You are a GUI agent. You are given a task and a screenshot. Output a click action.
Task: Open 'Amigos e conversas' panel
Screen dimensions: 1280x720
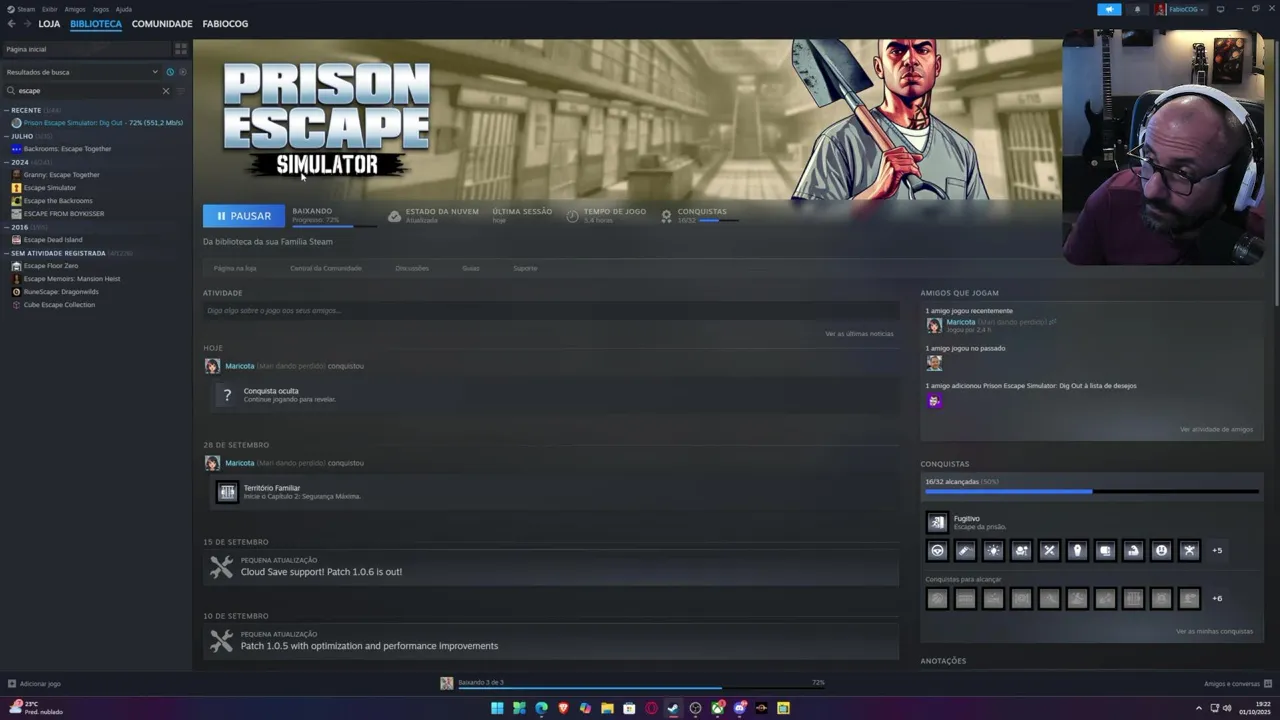(1239, 684)
